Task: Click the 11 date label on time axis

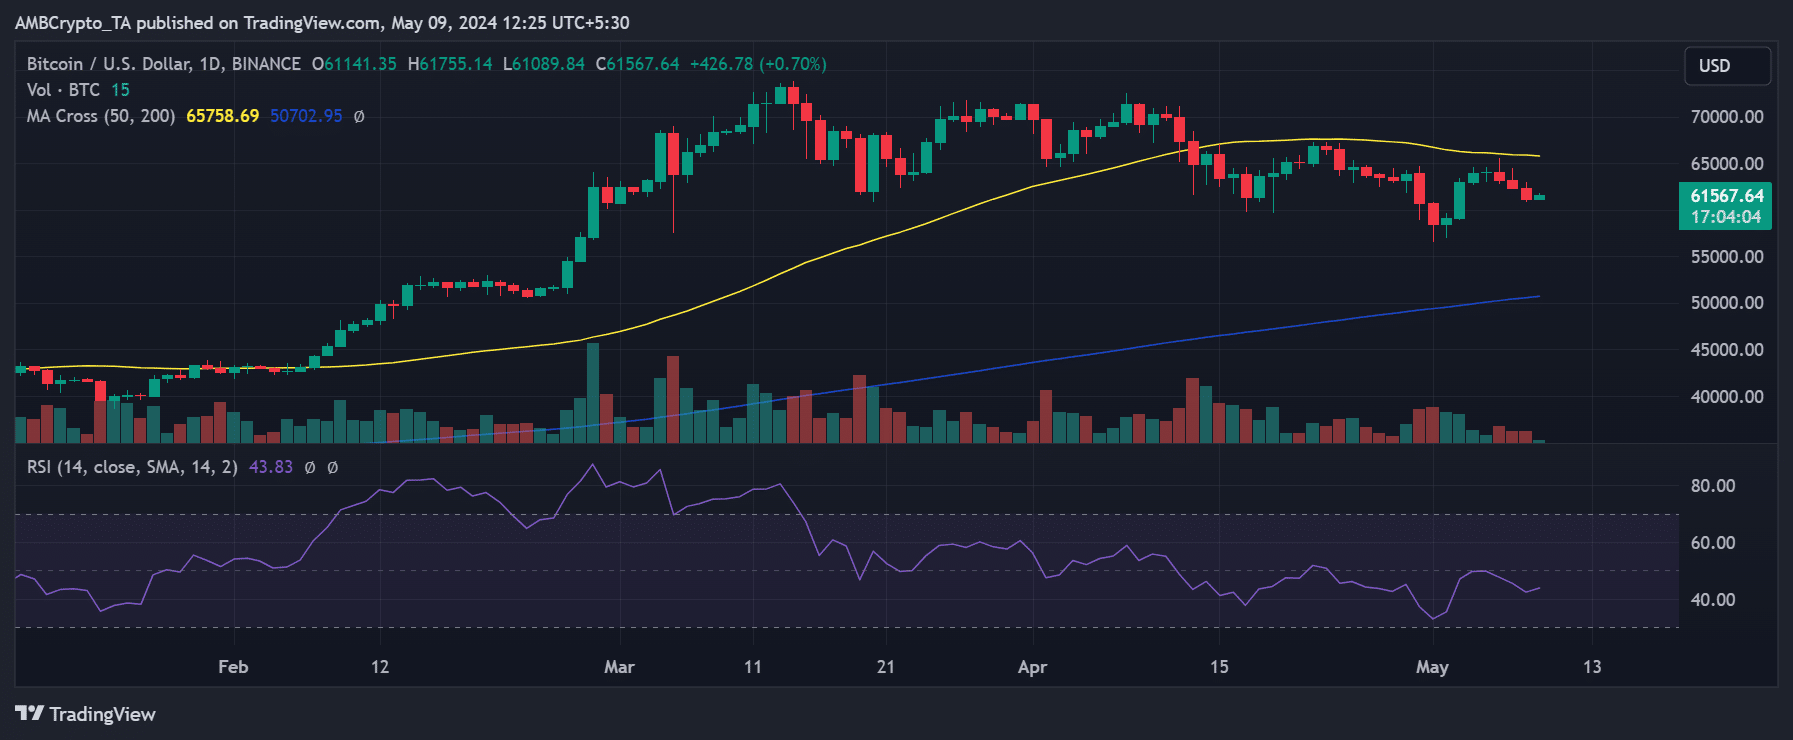Action: click(753, 667)
